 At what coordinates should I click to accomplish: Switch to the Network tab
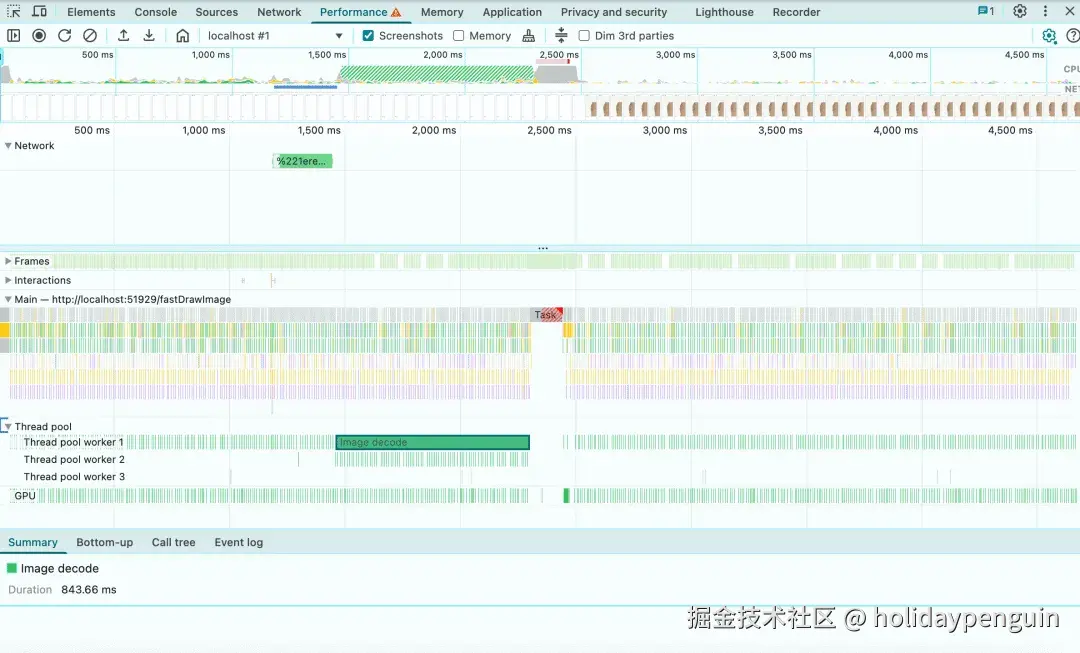[x=279, y=12]
